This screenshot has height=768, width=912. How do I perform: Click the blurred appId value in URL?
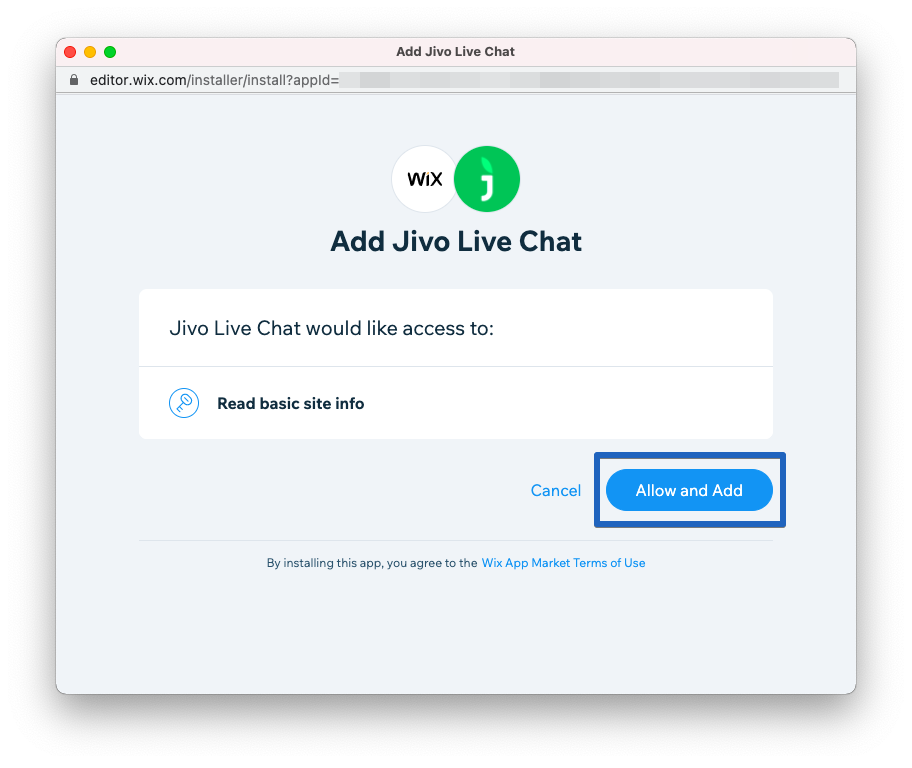click(x=589, y=80)
